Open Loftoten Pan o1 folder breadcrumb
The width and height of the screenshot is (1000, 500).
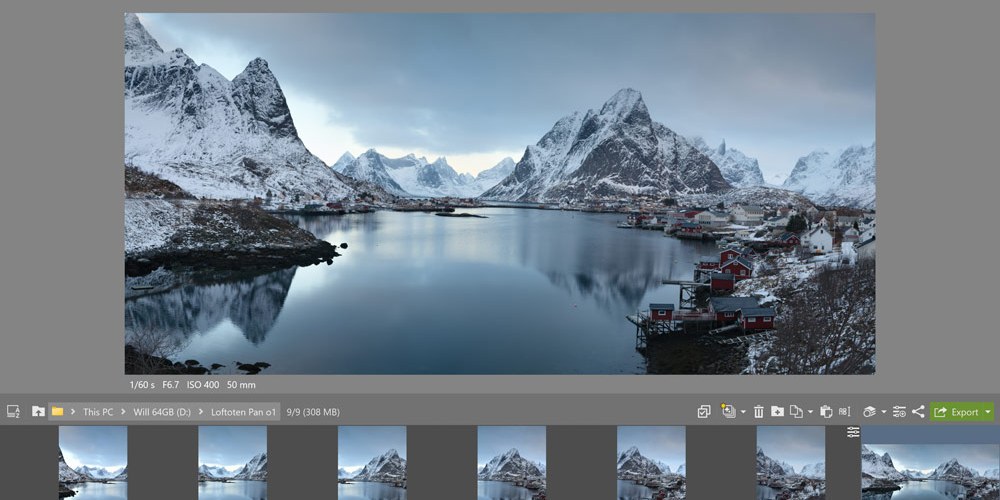[244, 412]
